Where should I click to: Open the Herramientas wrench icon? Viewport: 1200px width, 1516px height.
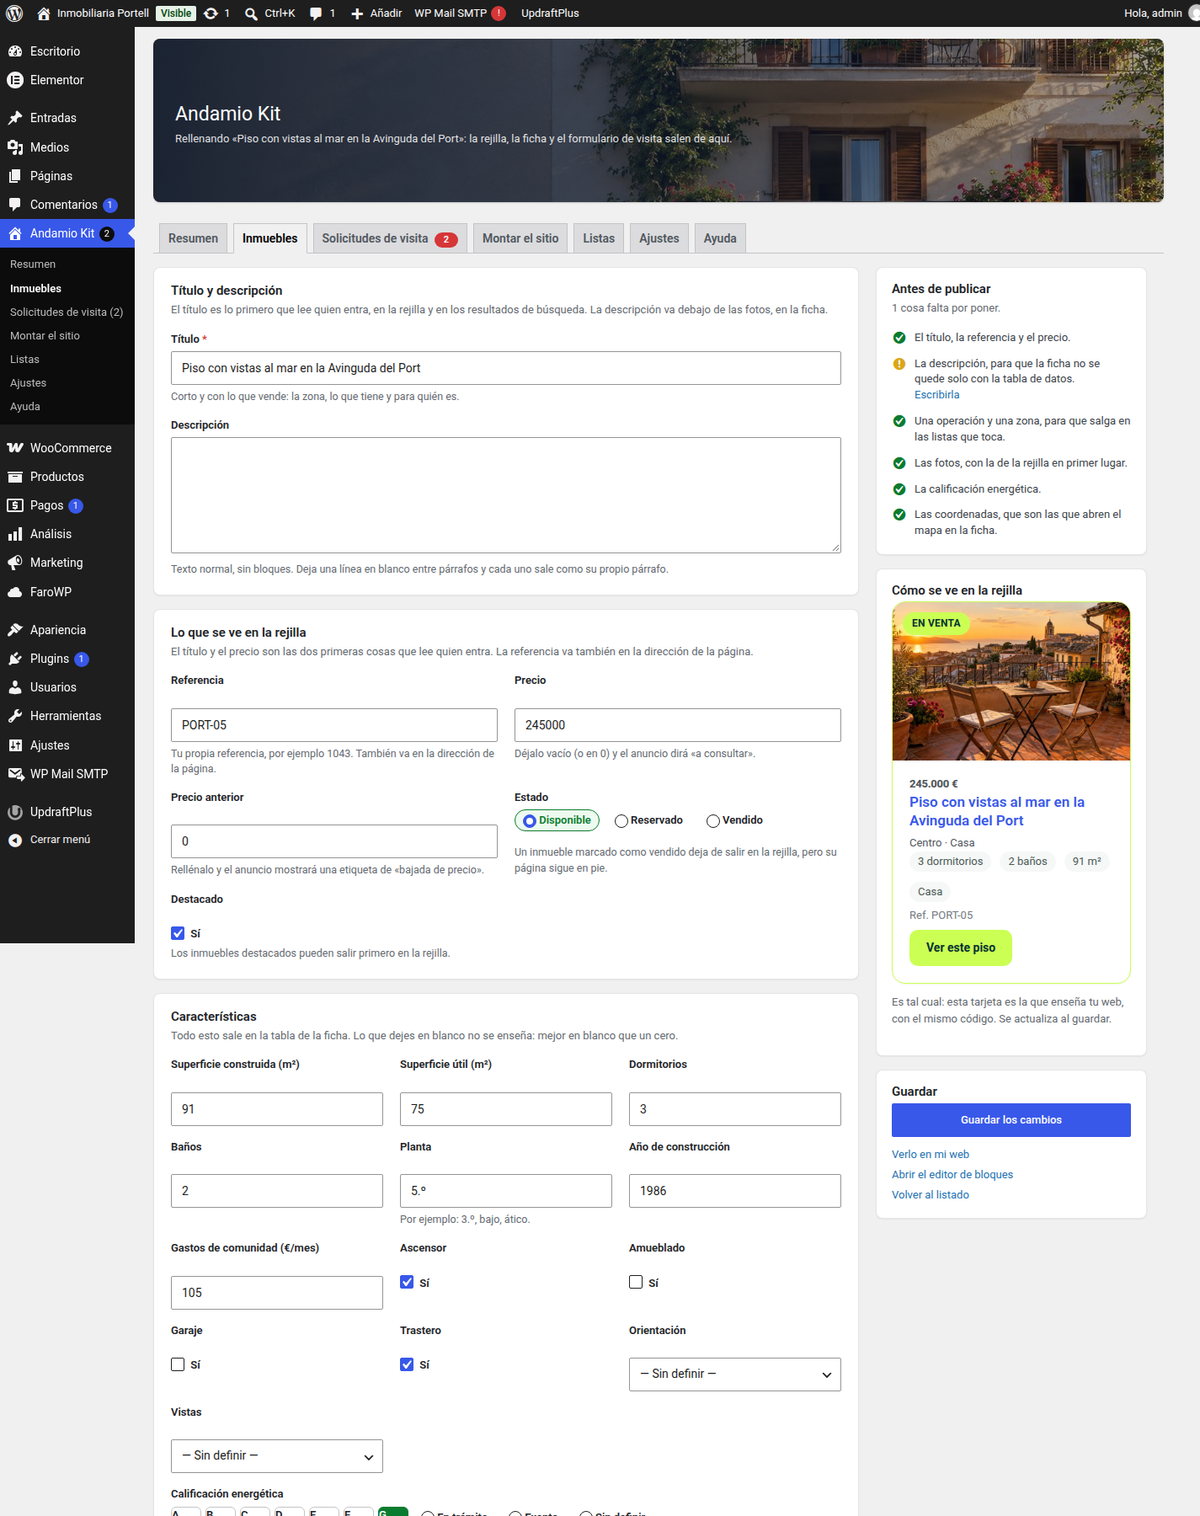tap(15, 716)
